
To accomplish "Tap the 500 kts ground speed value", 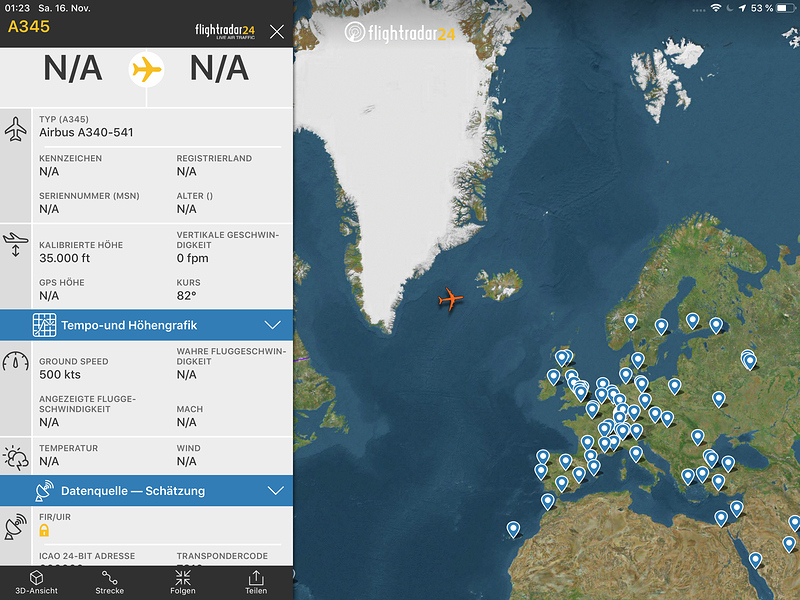I will pyautogui.click(x=60, y=374).
